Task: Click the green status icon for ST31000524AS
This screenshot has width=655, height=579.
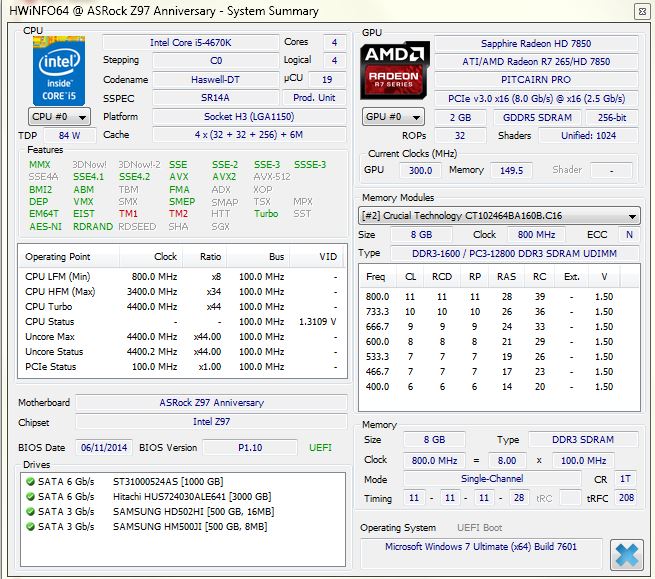Action: tap(32, 482)
